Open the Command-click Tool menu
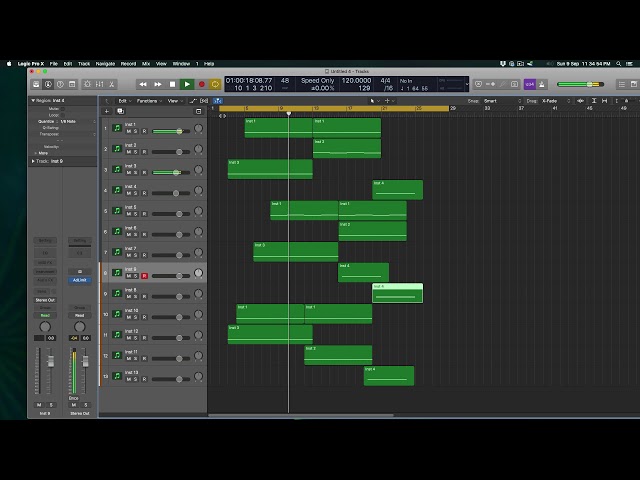 coord(389,101)
